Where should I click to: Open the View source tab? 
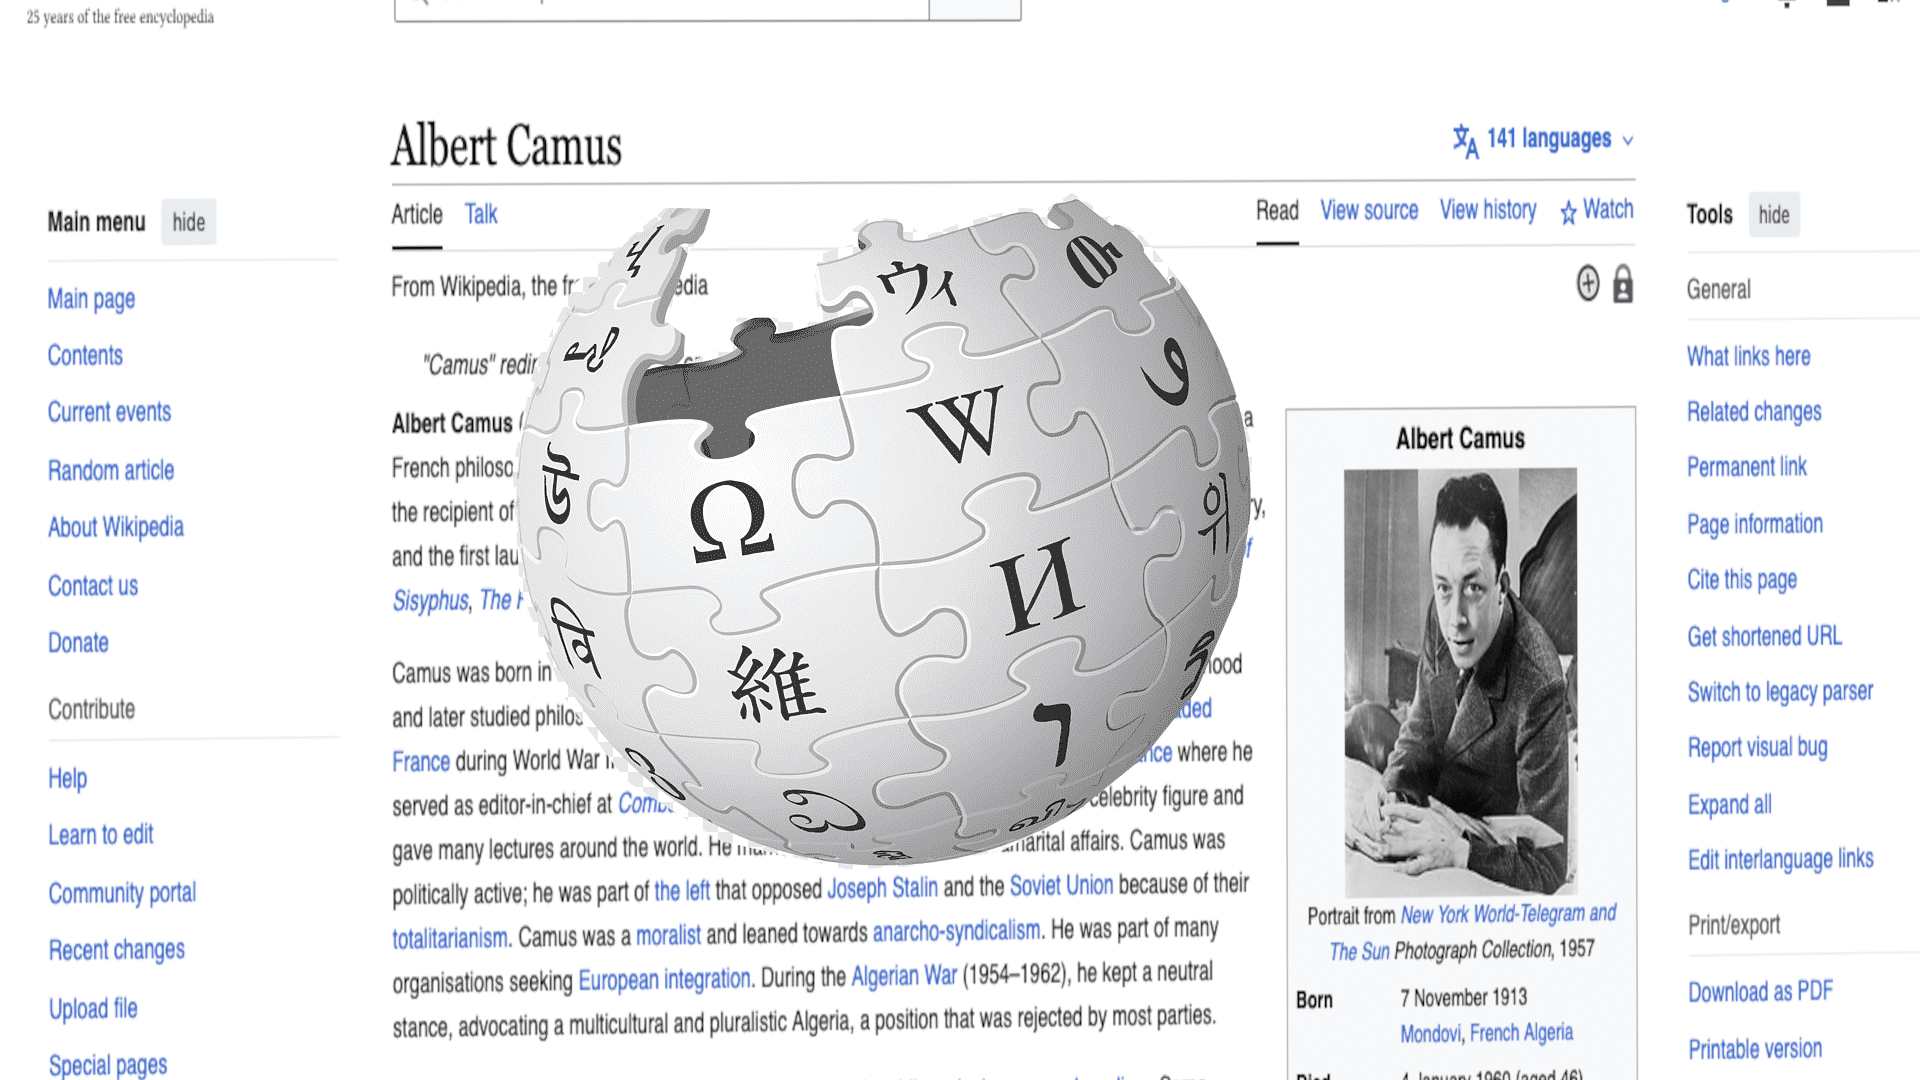(x=1369, y=211)
